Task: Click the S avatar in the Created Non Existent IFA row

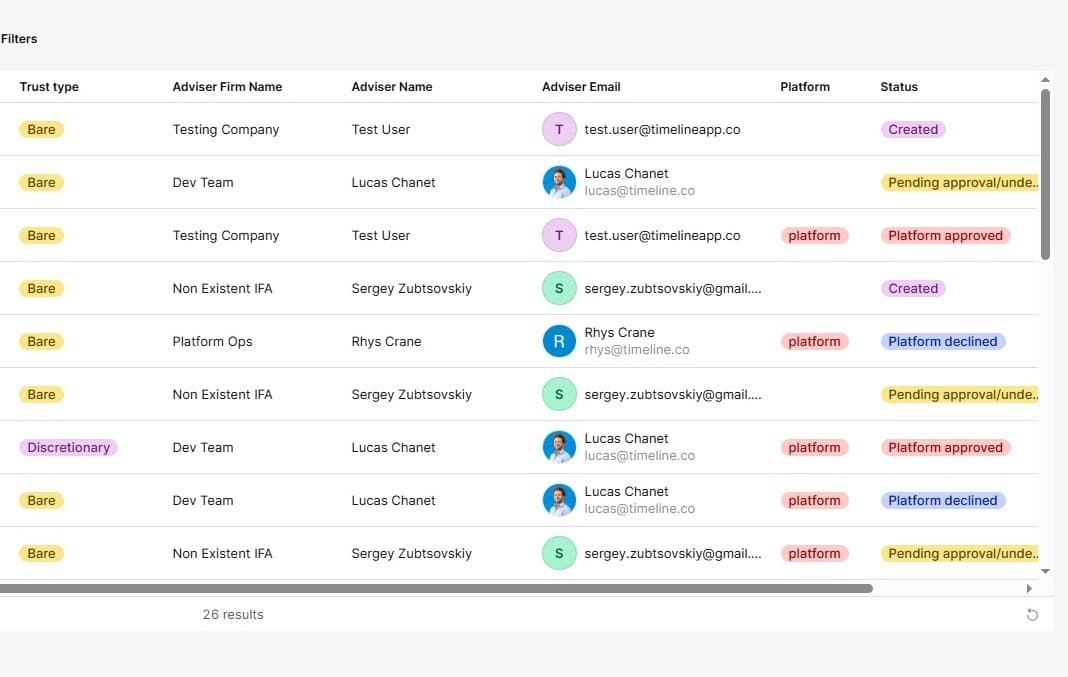Action: [x=559, y=288]
